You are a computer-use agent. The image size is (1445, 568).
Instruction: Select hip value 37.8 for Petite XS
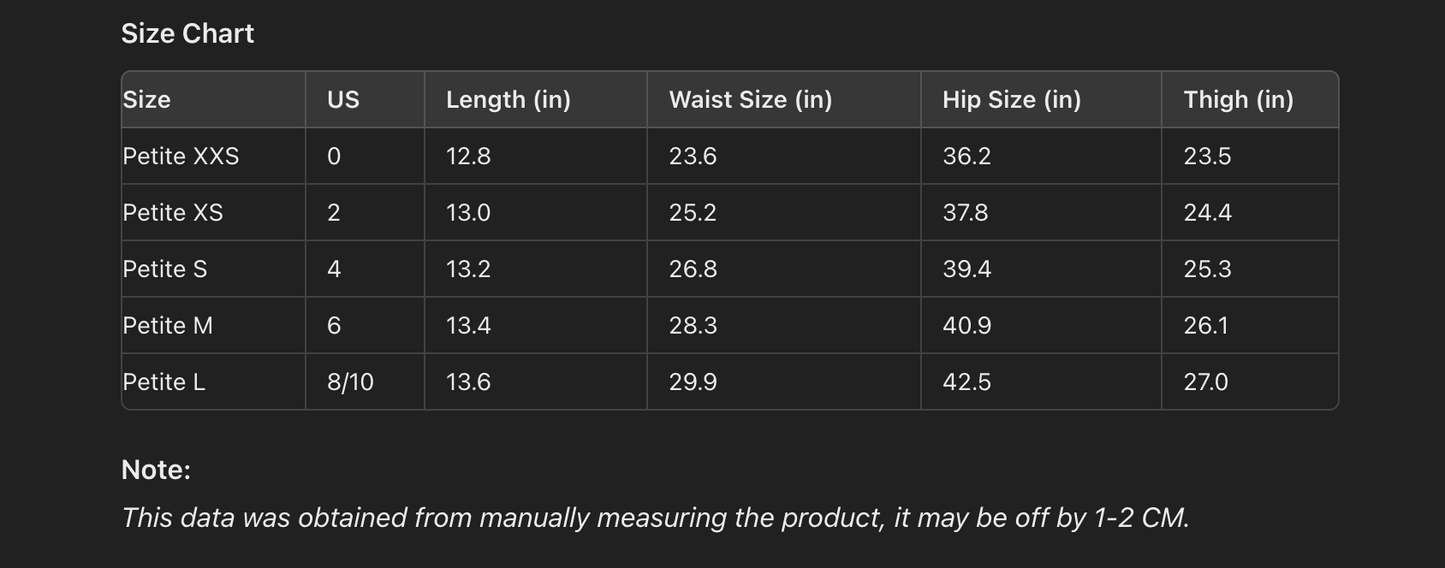(x=966, y=213)
